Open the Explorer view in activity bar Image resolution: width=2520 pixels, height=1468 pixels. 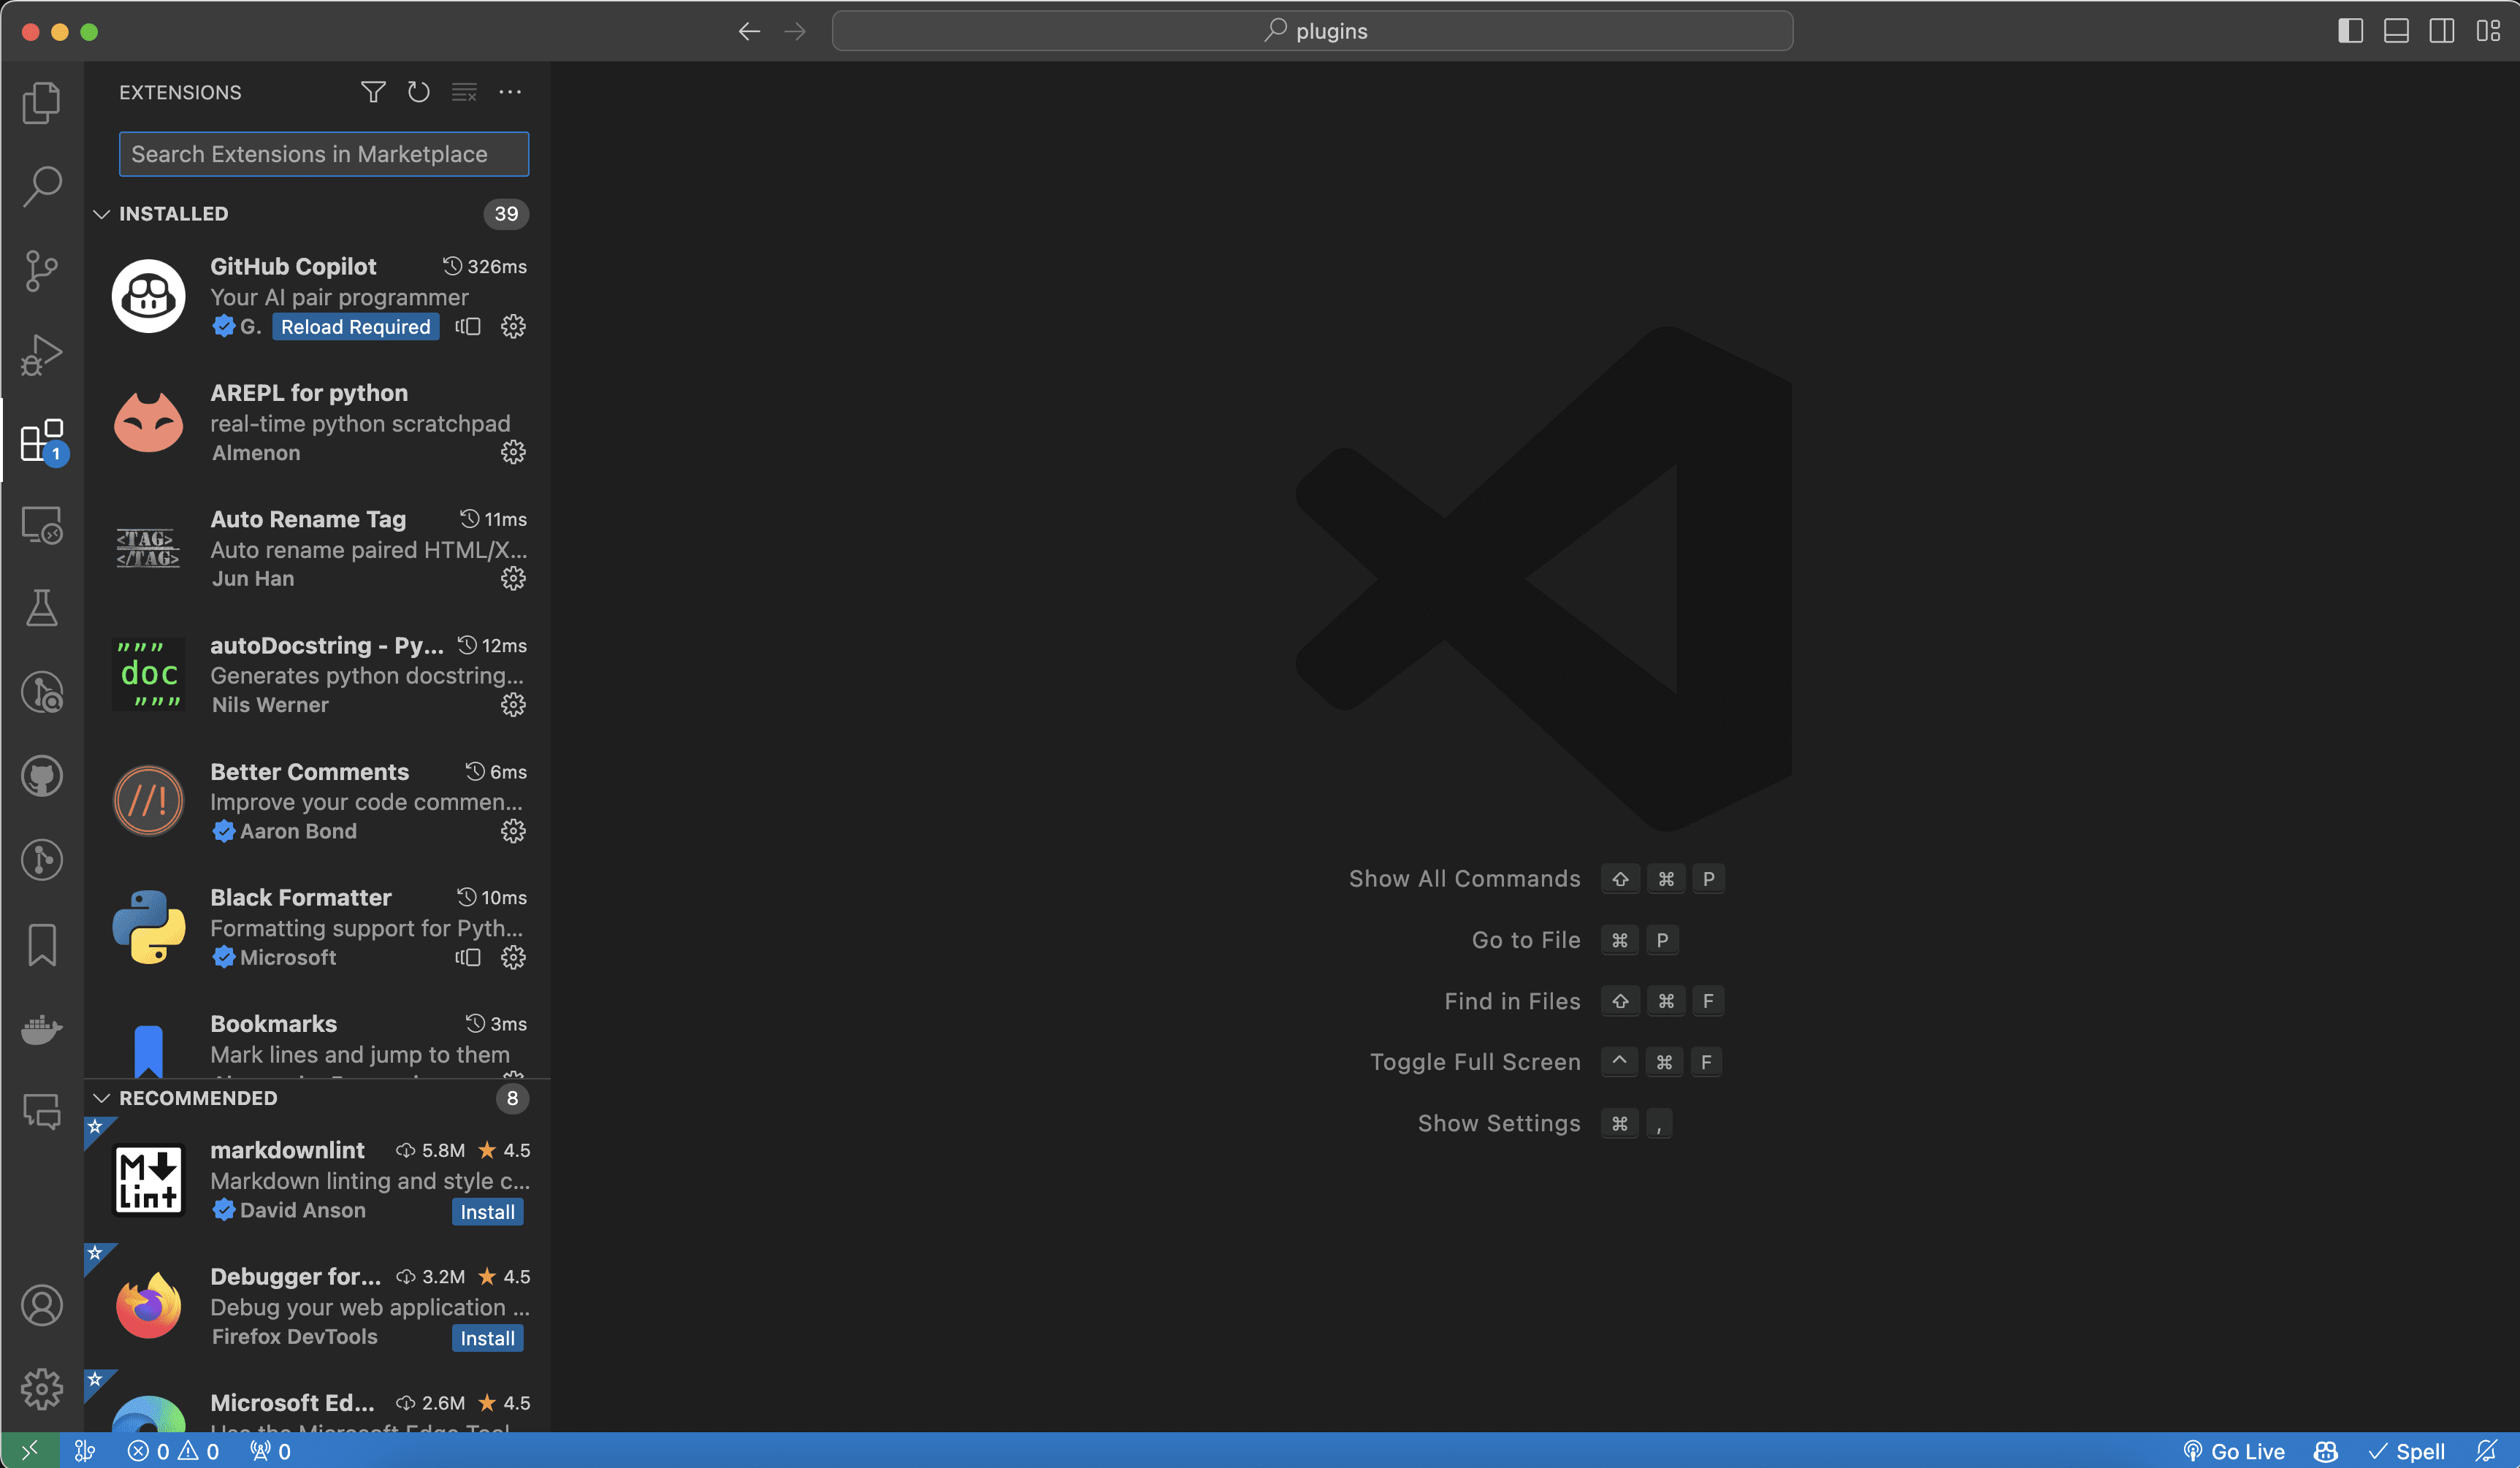click(x=41, y=102)
